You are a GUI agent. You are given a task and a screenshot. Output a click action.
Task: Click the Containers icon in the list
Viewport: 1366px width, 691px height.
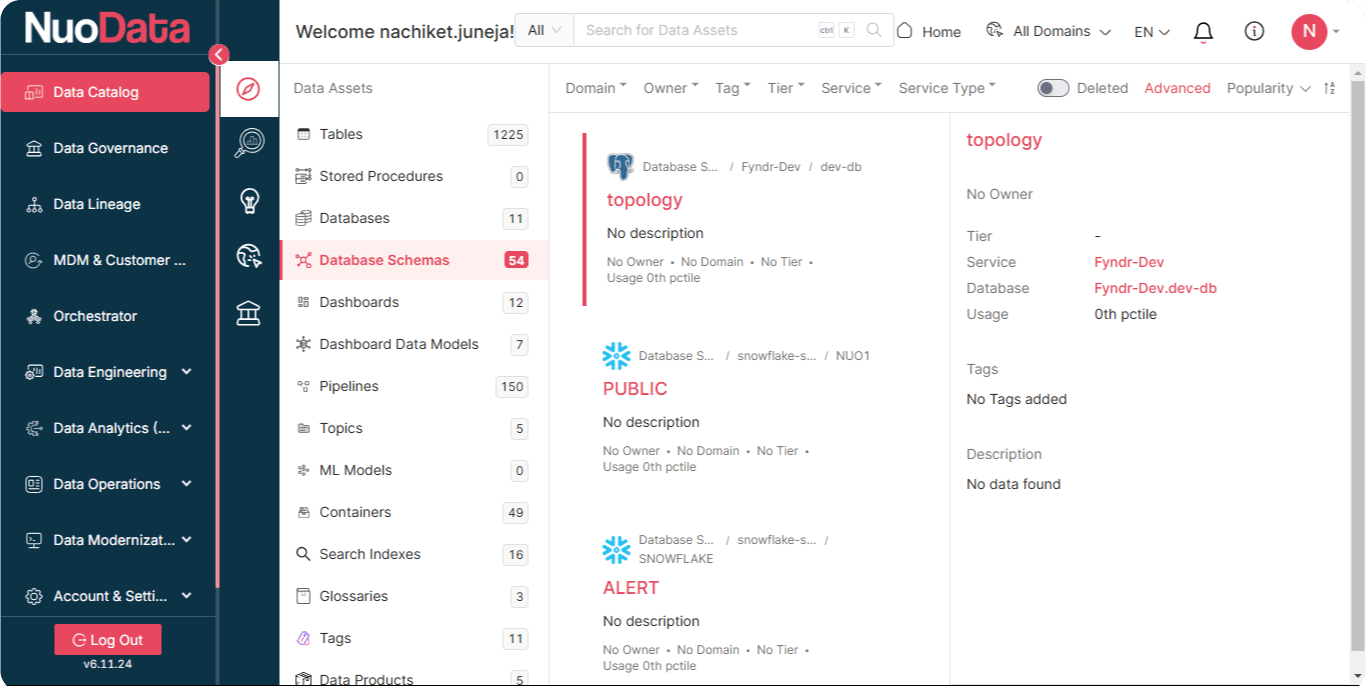click(303, 512)
